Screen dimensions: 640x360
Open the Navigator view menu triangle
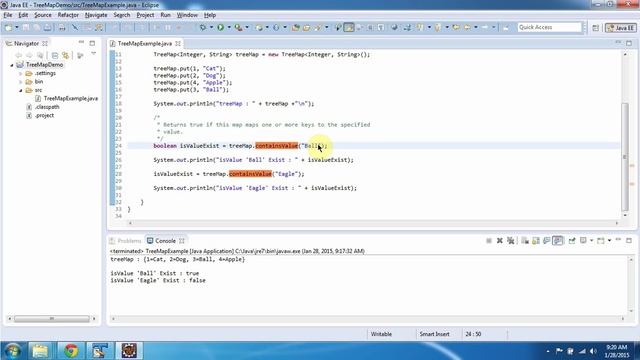coord(93,53)
